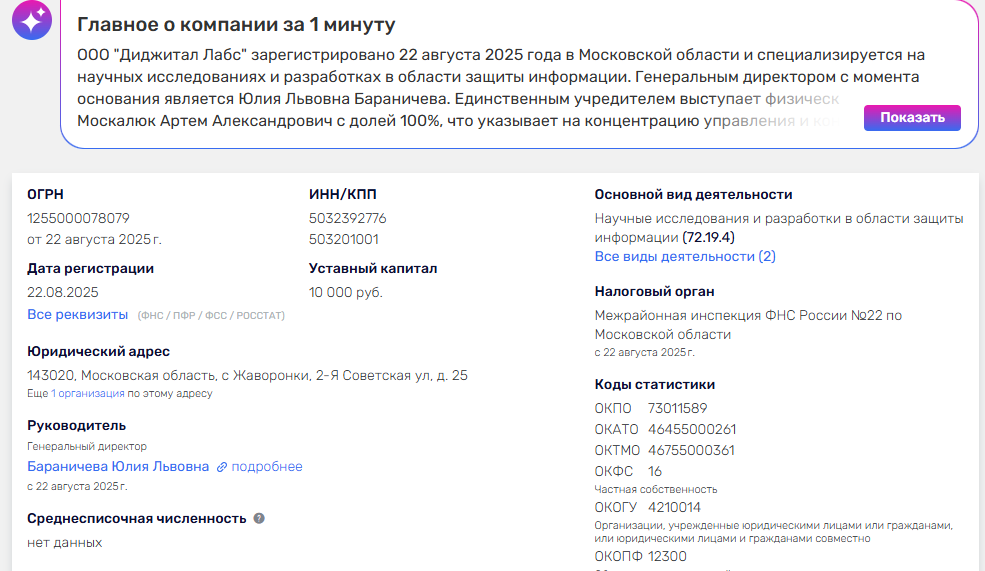Screen dimensions: 985x571
Task: Click the question mark help icon near Среднесписочная численность
Action: pos(259,518)
